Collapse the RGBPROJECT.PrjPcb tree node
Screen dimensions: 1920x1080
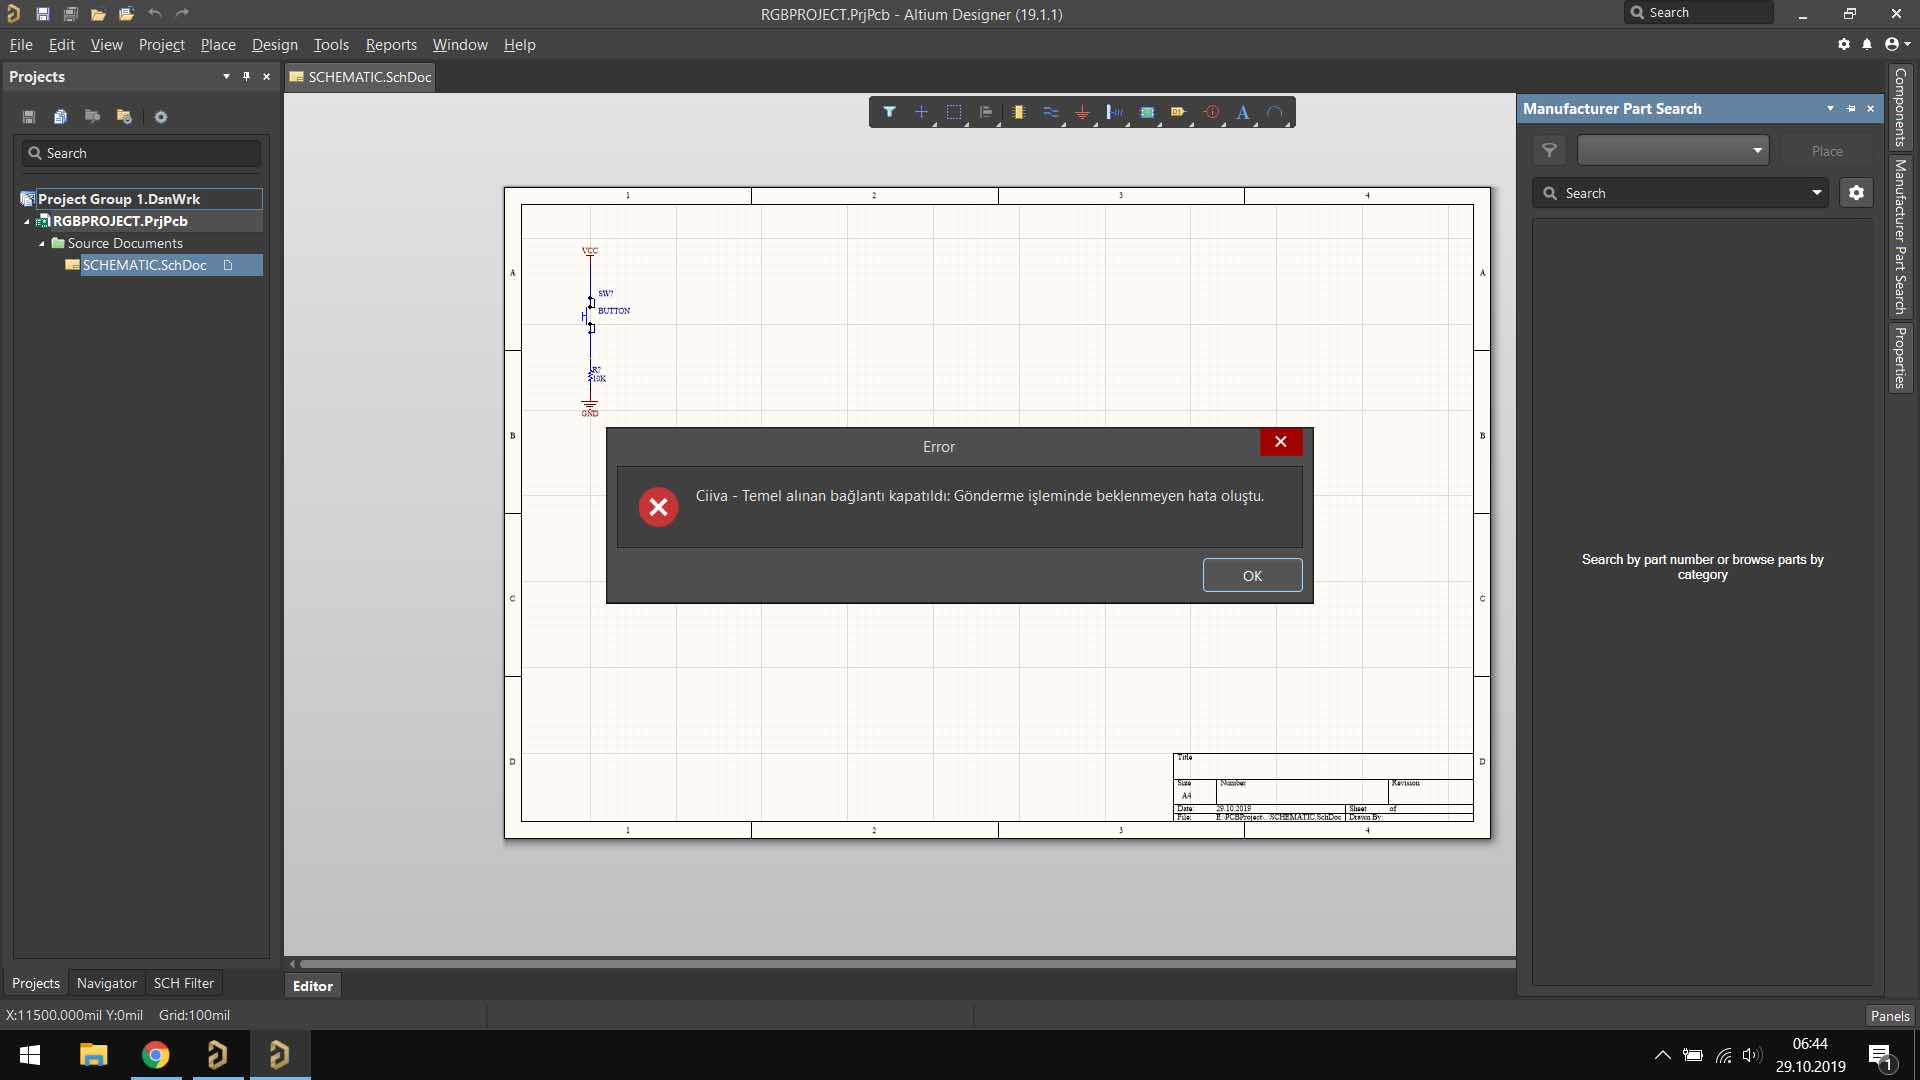point(27,222)
